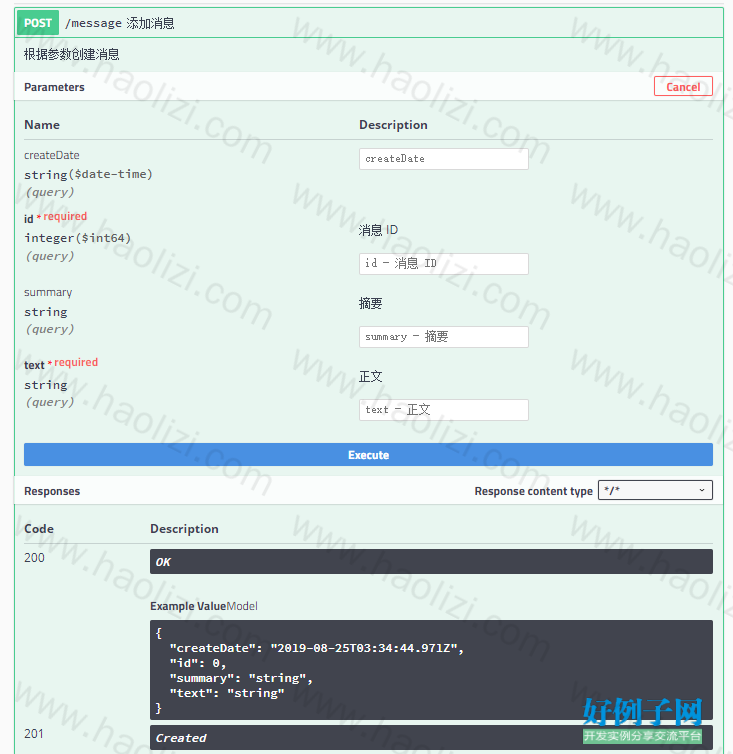Click the "text": "string" line in JSON
This screenshot has height=754, width=733.
(x=227, y=693)
